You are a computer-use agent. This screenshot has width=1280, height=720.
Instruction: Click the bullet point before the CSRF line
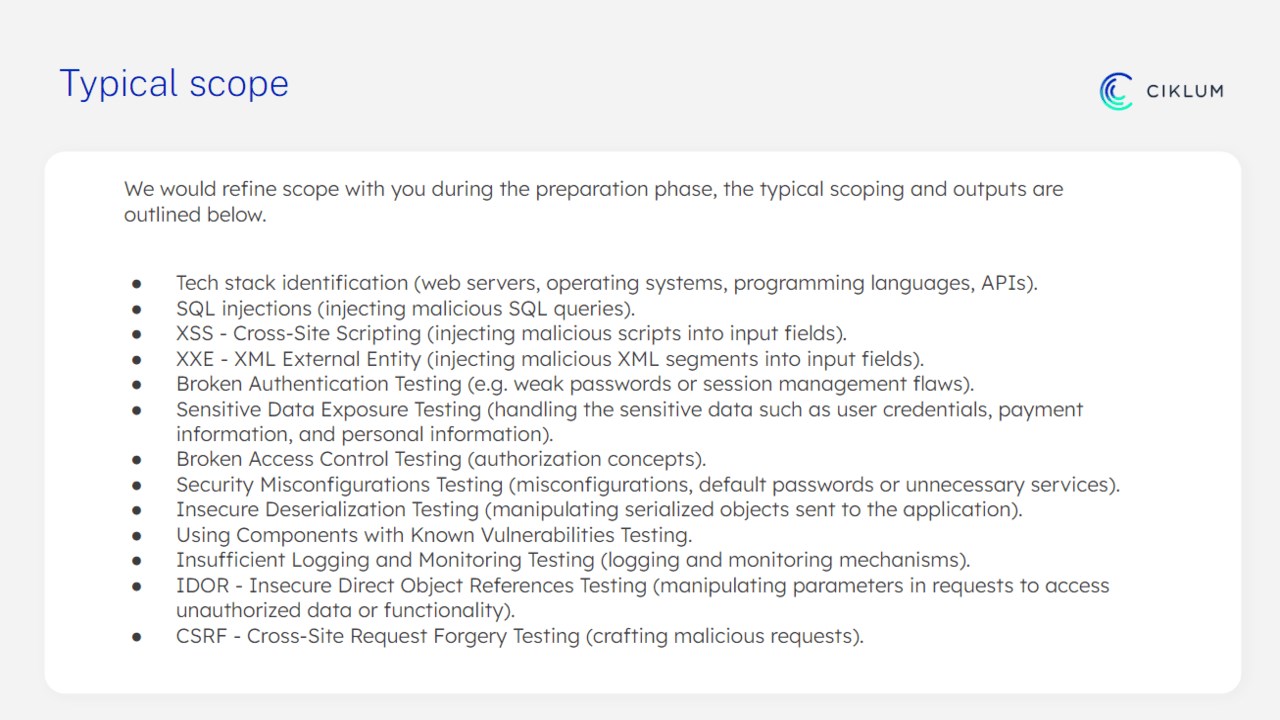(x=137, y=637)
